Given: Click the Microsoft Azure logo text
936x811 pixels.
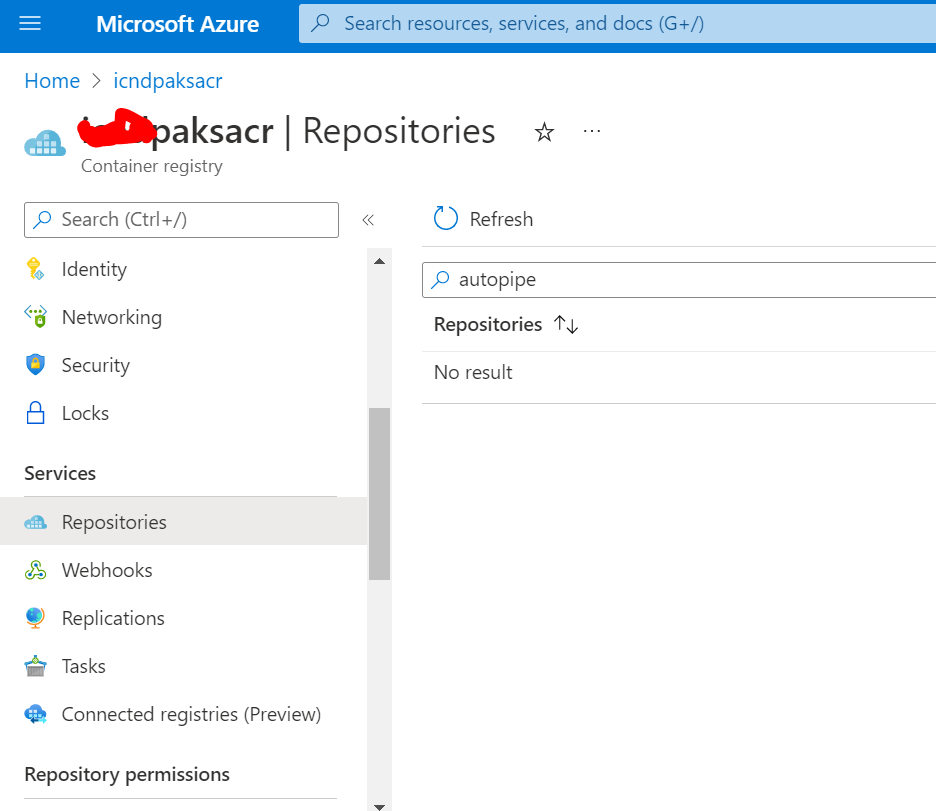Looking at the screenshot, I should (x=177, y=24).
